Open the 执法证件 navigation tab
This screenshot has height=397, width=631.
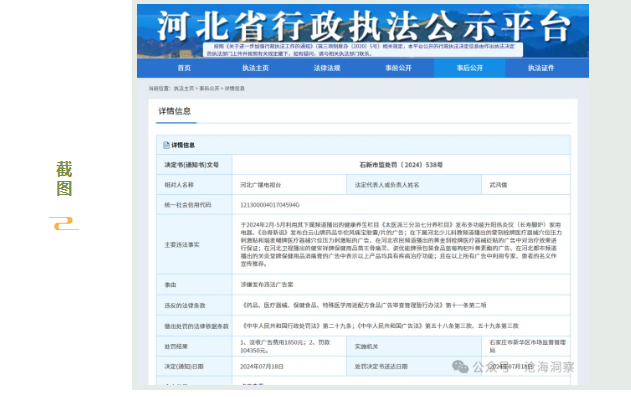point(541,68)
